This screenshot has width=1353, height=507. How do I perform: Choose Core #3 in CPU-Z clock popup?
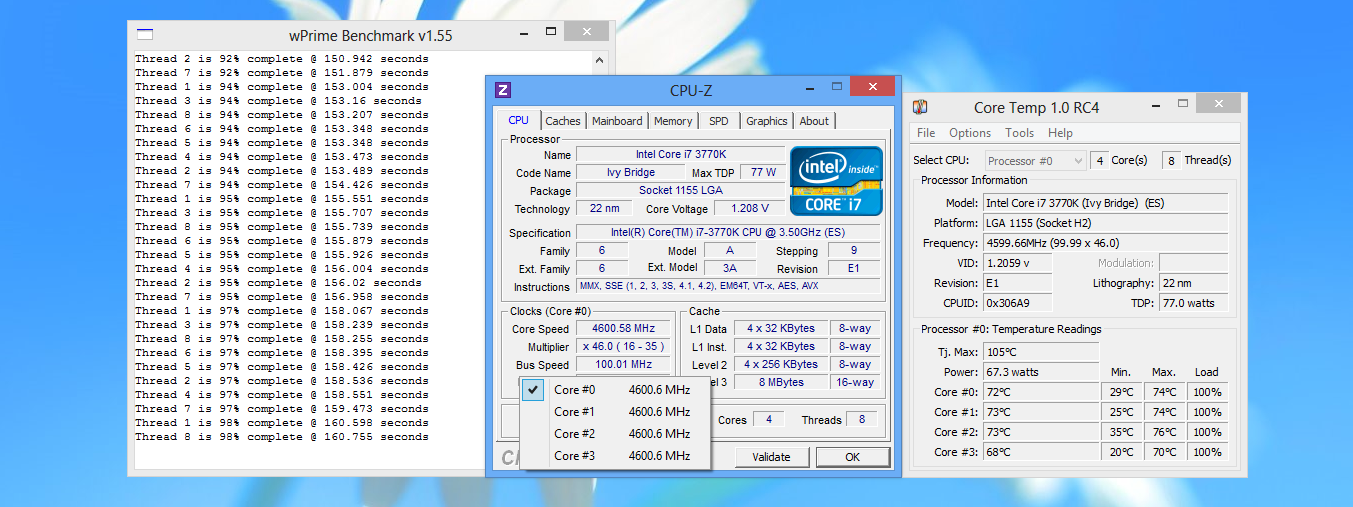tap(615, 456)
